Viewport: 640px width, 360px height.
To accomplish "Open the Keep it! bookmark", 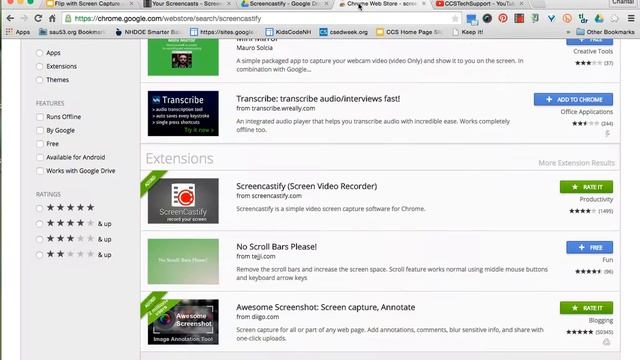I will [468, 32].
